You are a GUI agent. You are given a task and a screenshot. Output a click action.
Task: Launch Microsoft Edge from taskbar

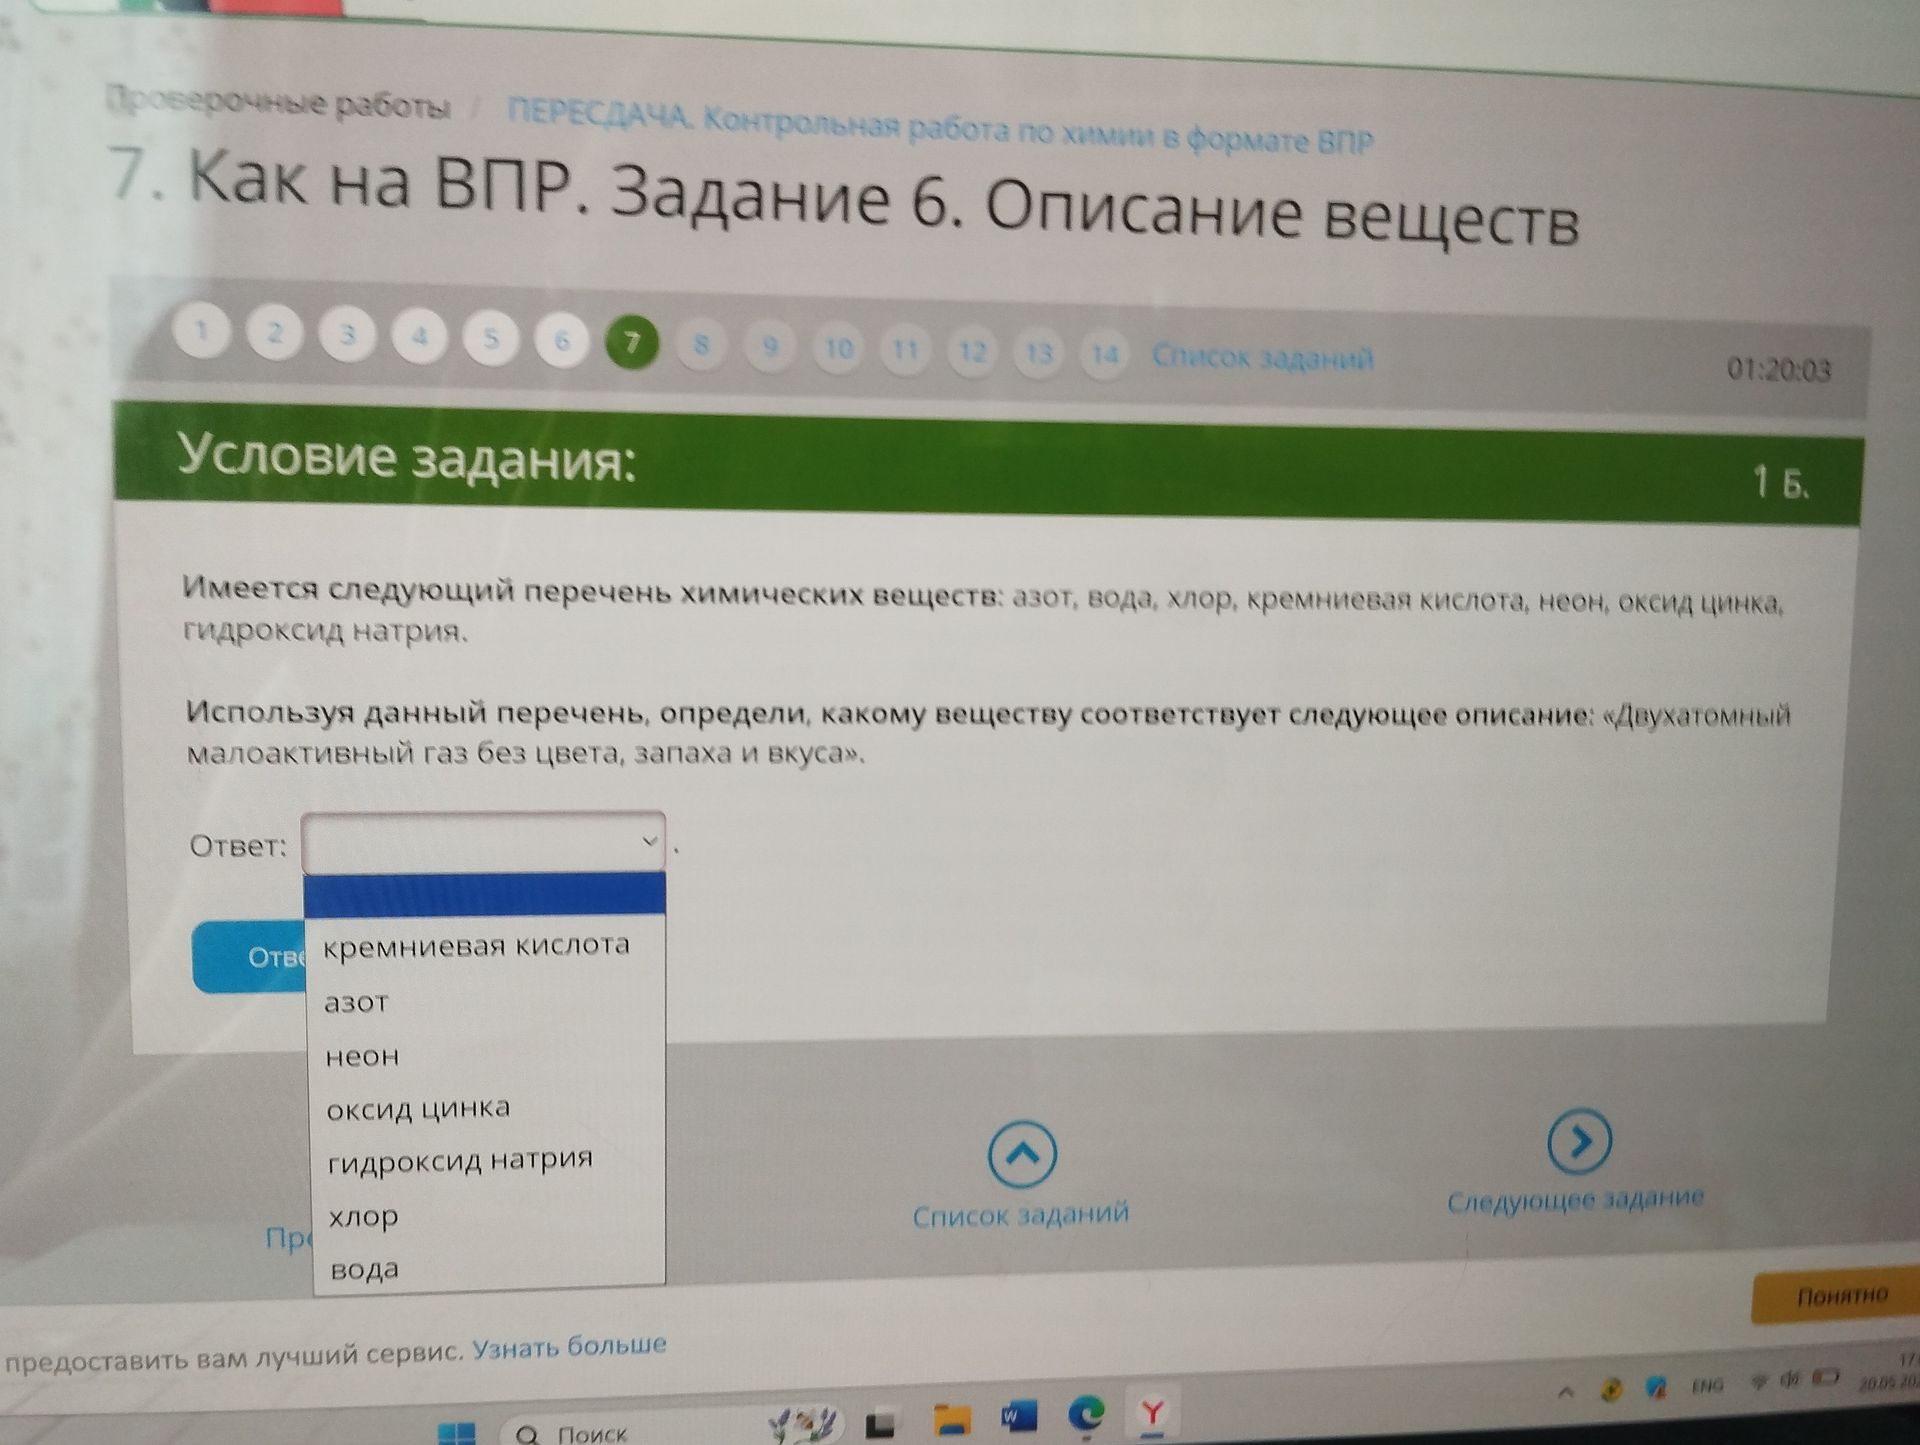coord(1086,1415)
